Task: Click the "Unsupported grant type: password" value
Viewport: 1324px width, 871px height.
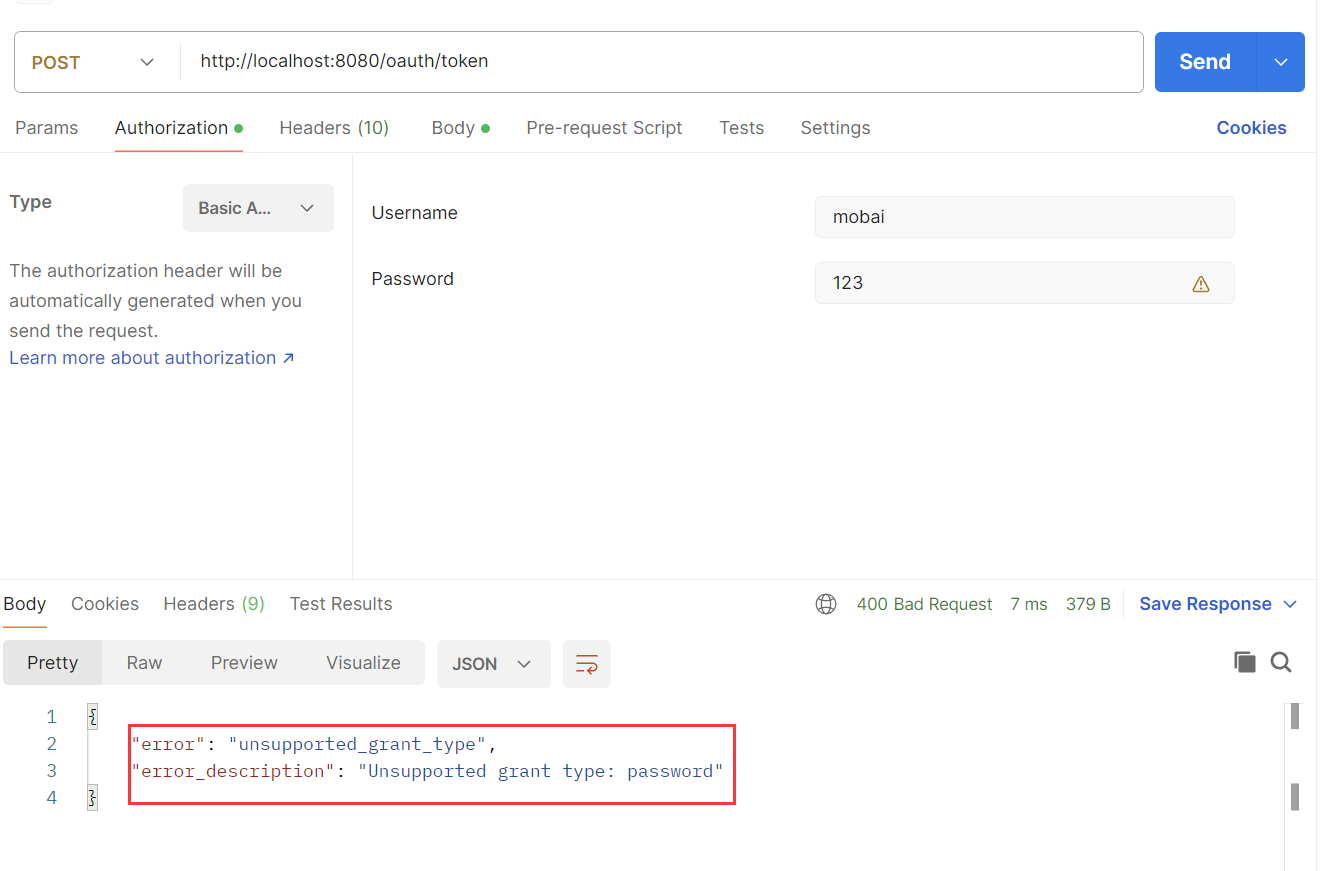Action: pyautogui.click(x=540, y=771)
